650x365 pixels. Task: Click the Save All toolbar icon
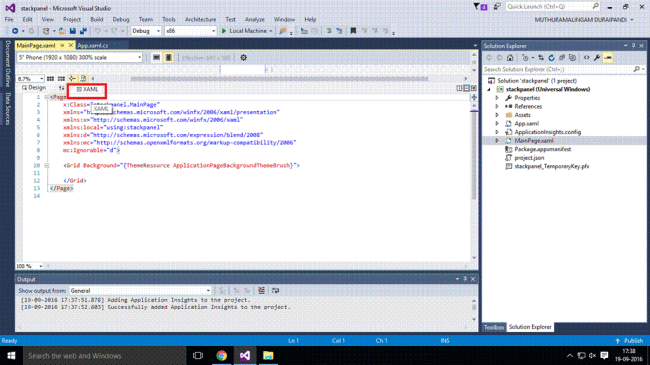83,31
